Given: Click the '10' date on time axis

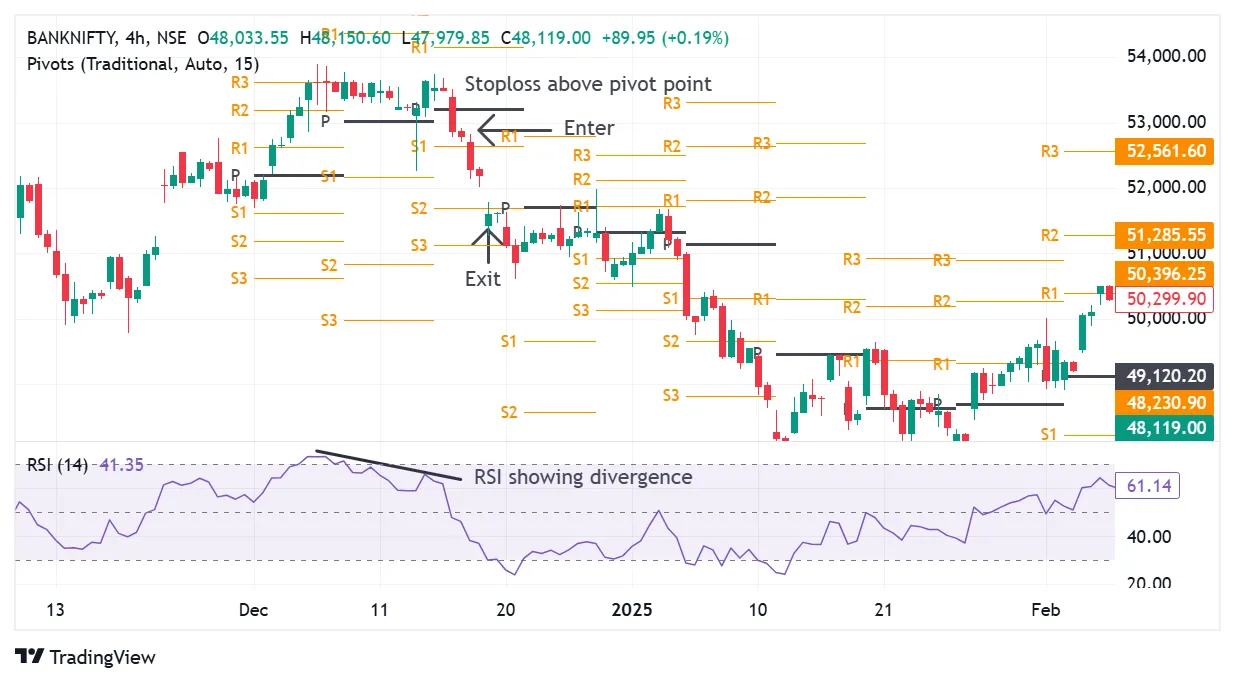Looking at the screenshot, I should pos(757,610).
